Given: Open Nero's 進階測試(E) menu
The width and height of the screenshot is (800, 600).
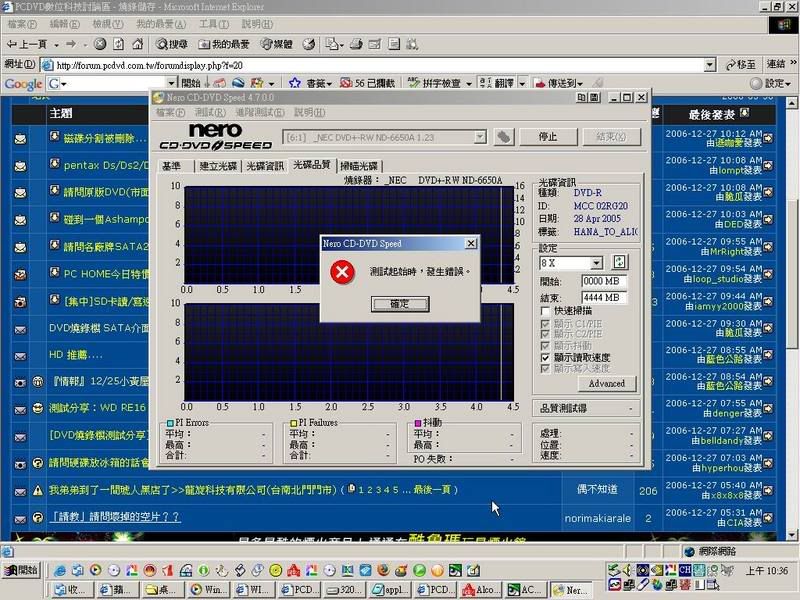Looking at the screenshot, I should pyautogui.click(x=260, y=112).
